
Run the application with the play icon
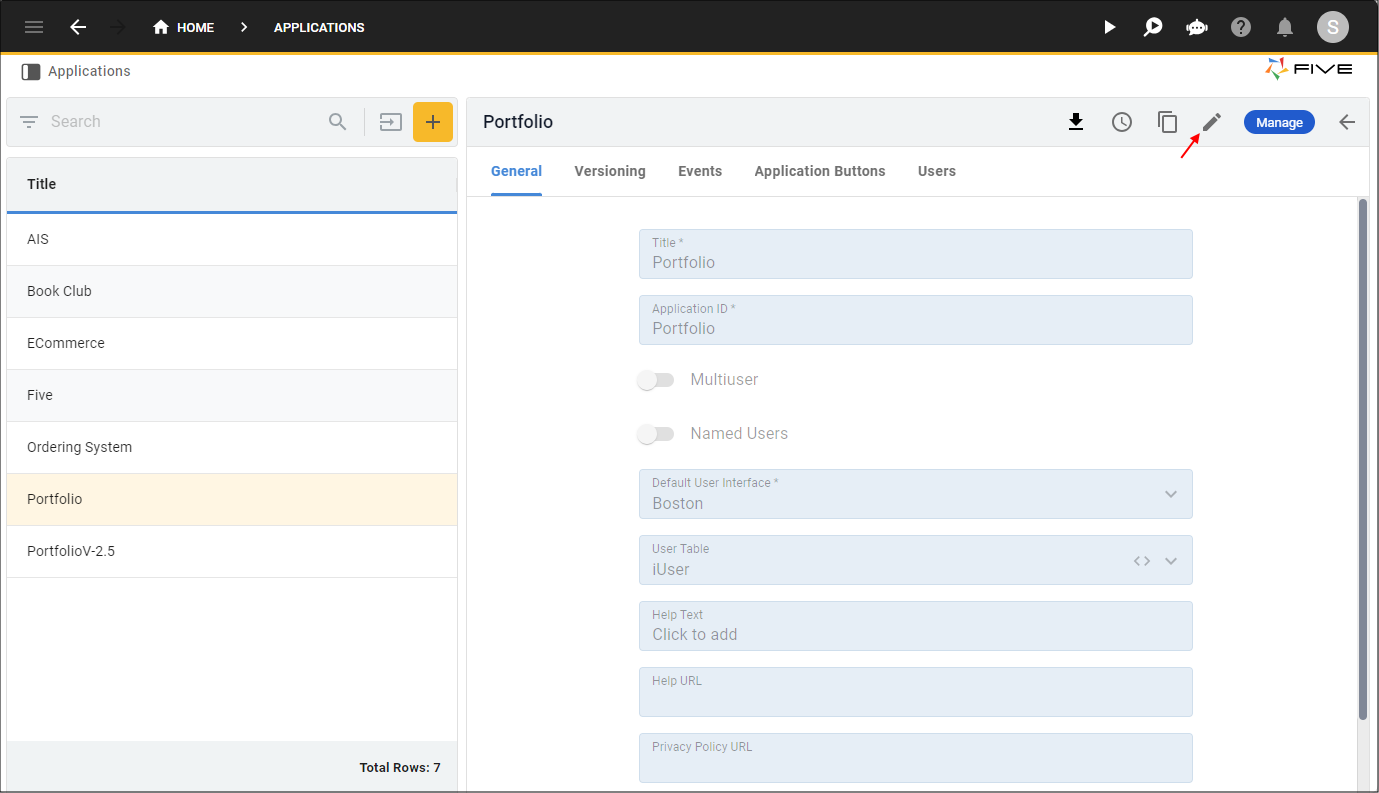[x=1110, y=27]
